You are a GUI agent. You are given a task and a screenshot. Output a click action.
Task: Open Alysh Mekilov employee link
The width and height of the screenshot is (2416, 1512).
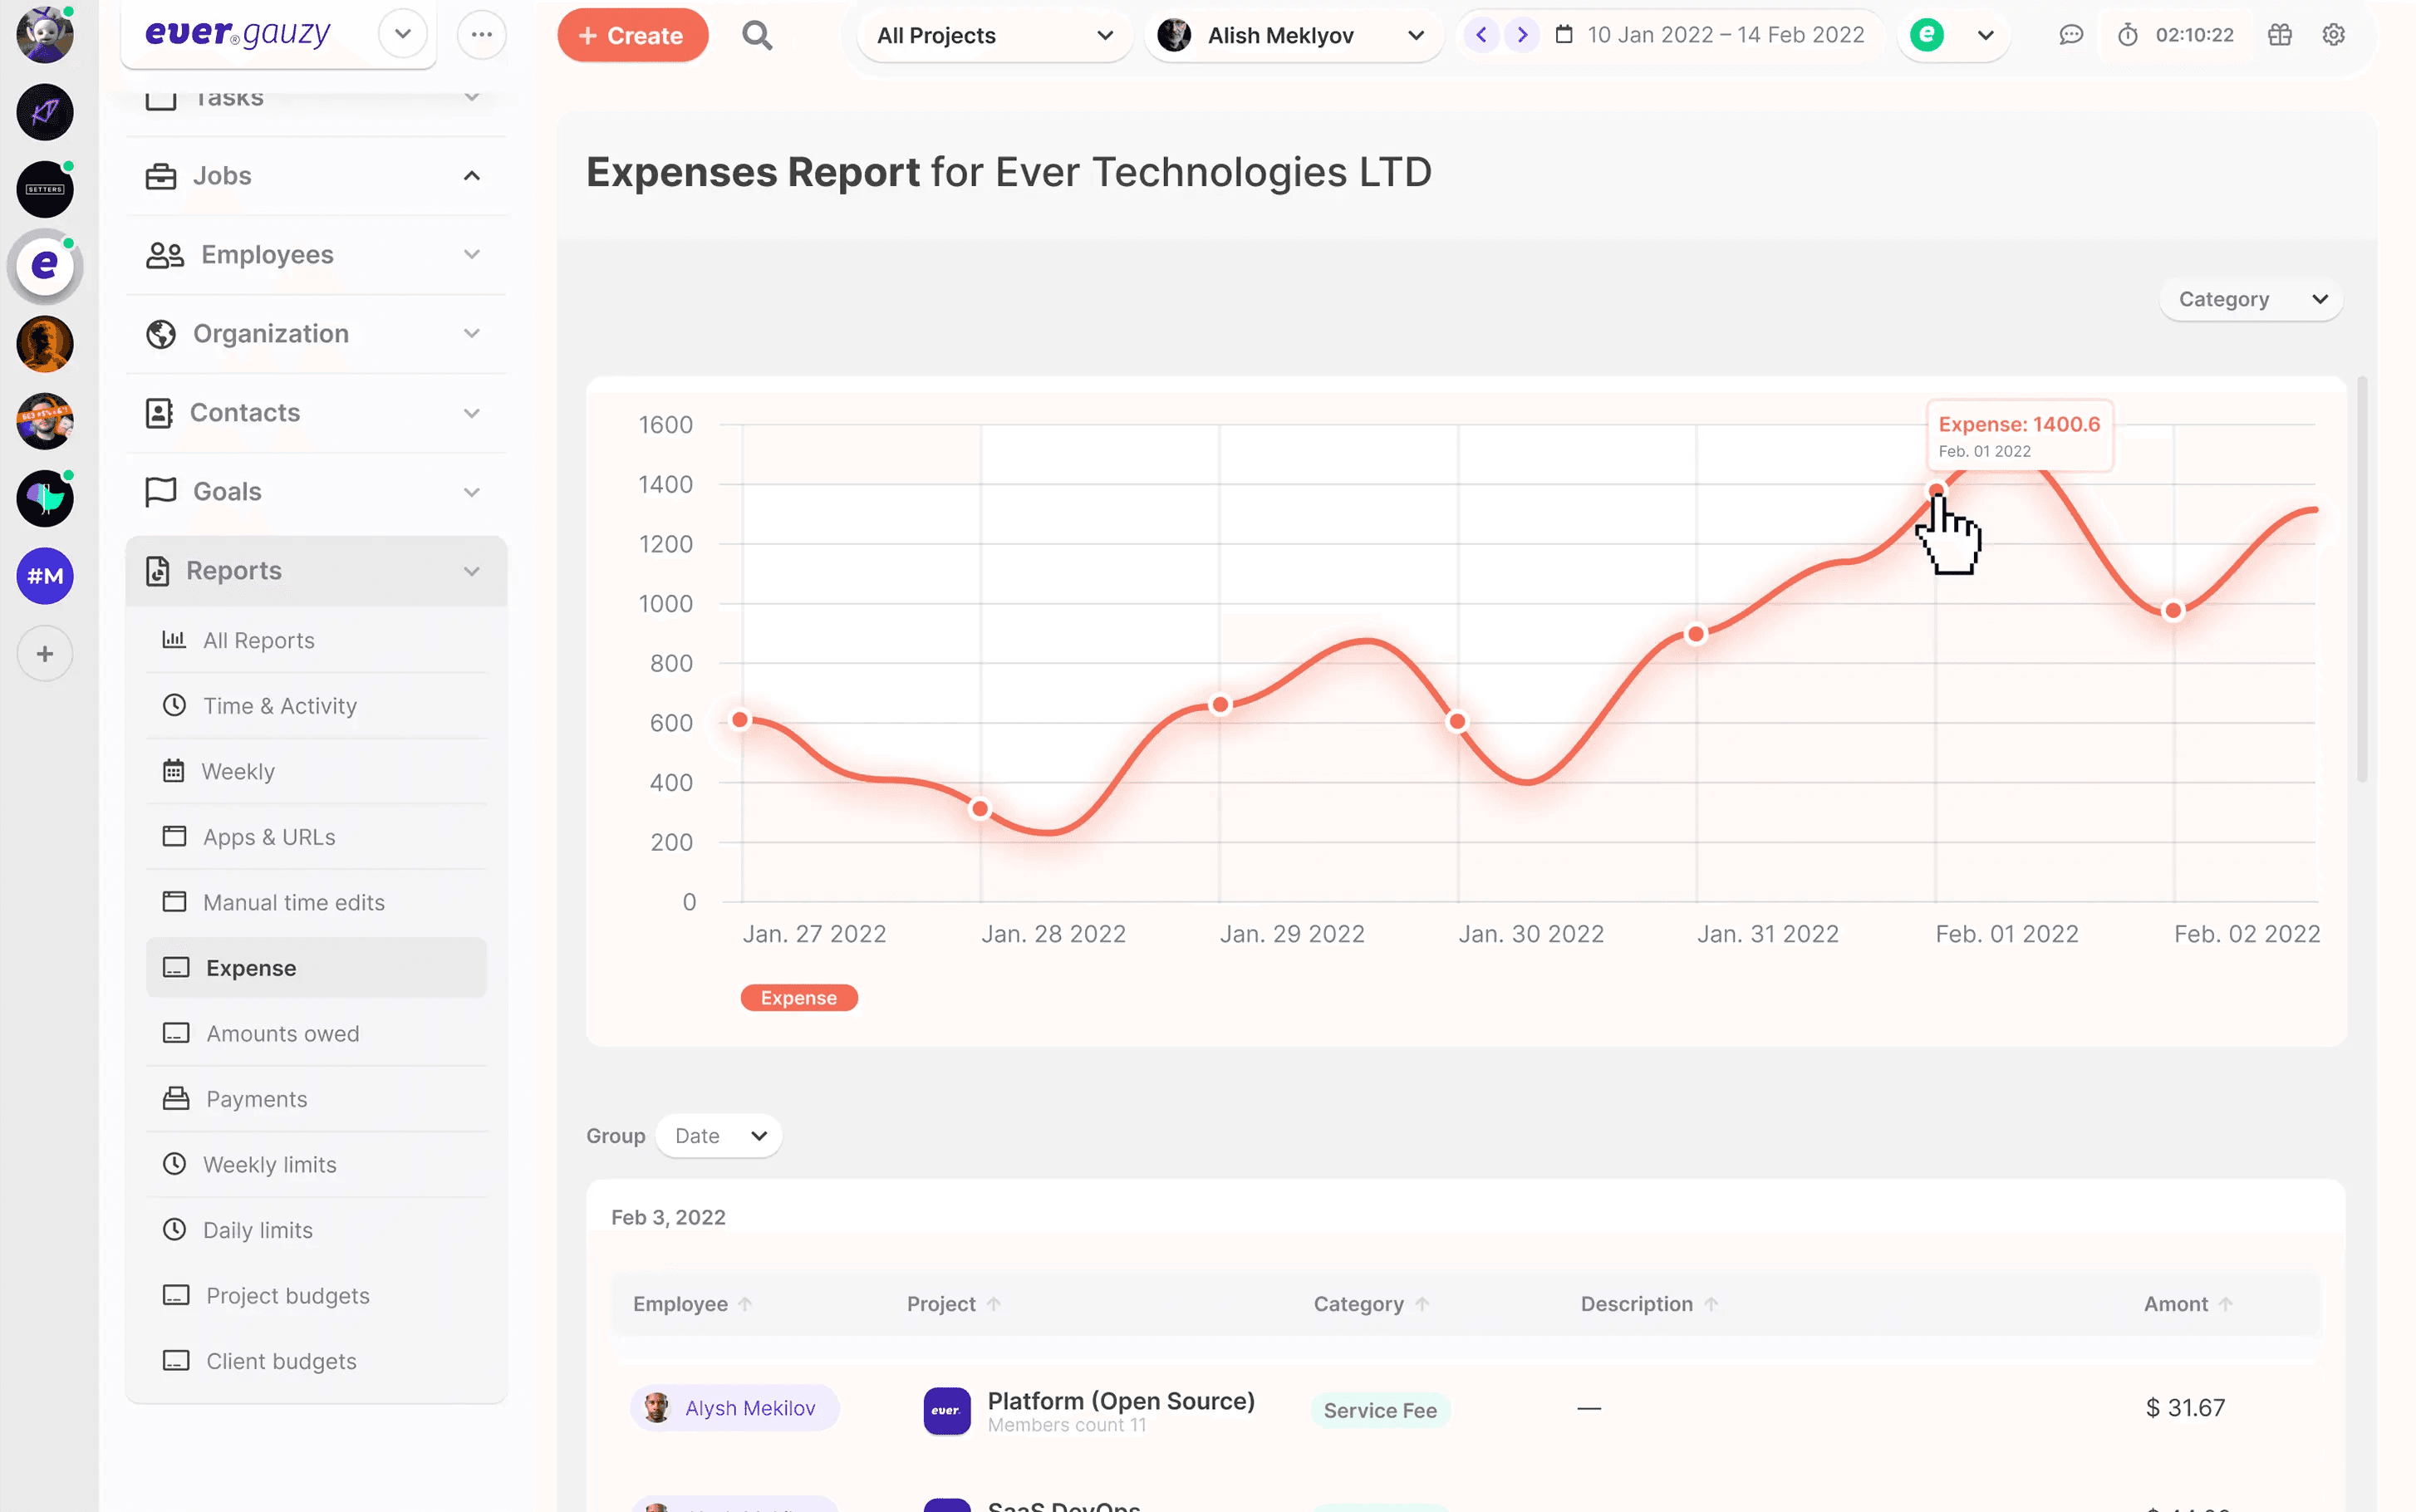click(x=749, y=1408)
